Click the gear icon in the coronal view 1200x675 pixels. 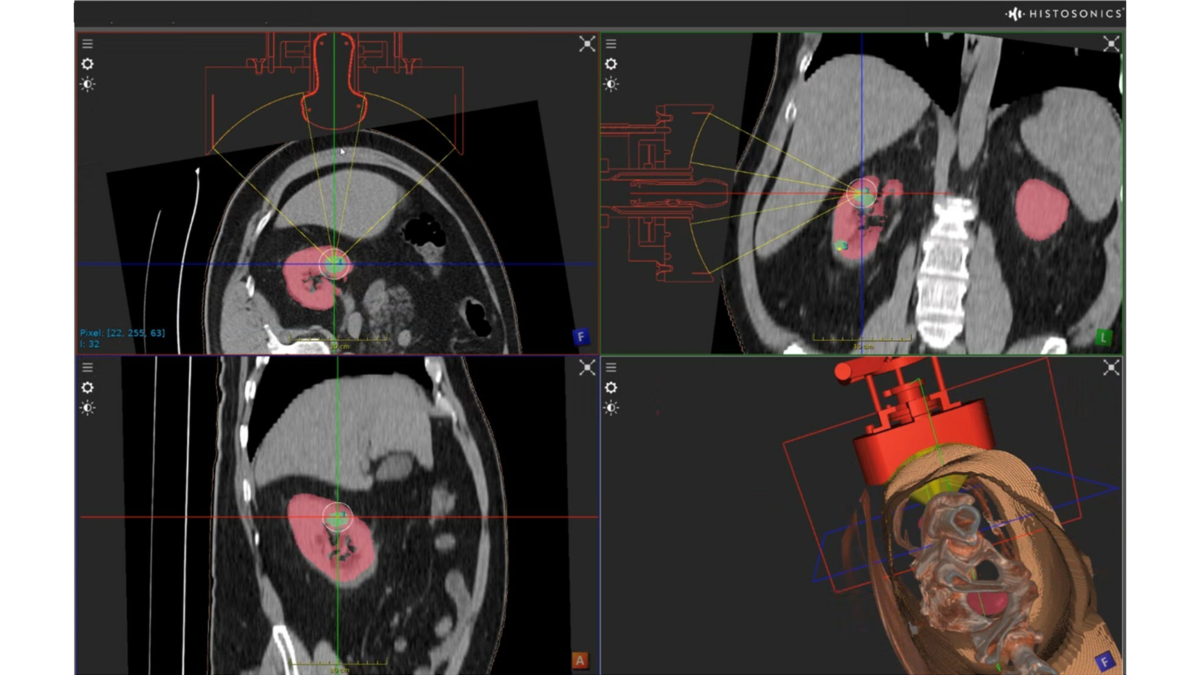(x=611, y=64)
